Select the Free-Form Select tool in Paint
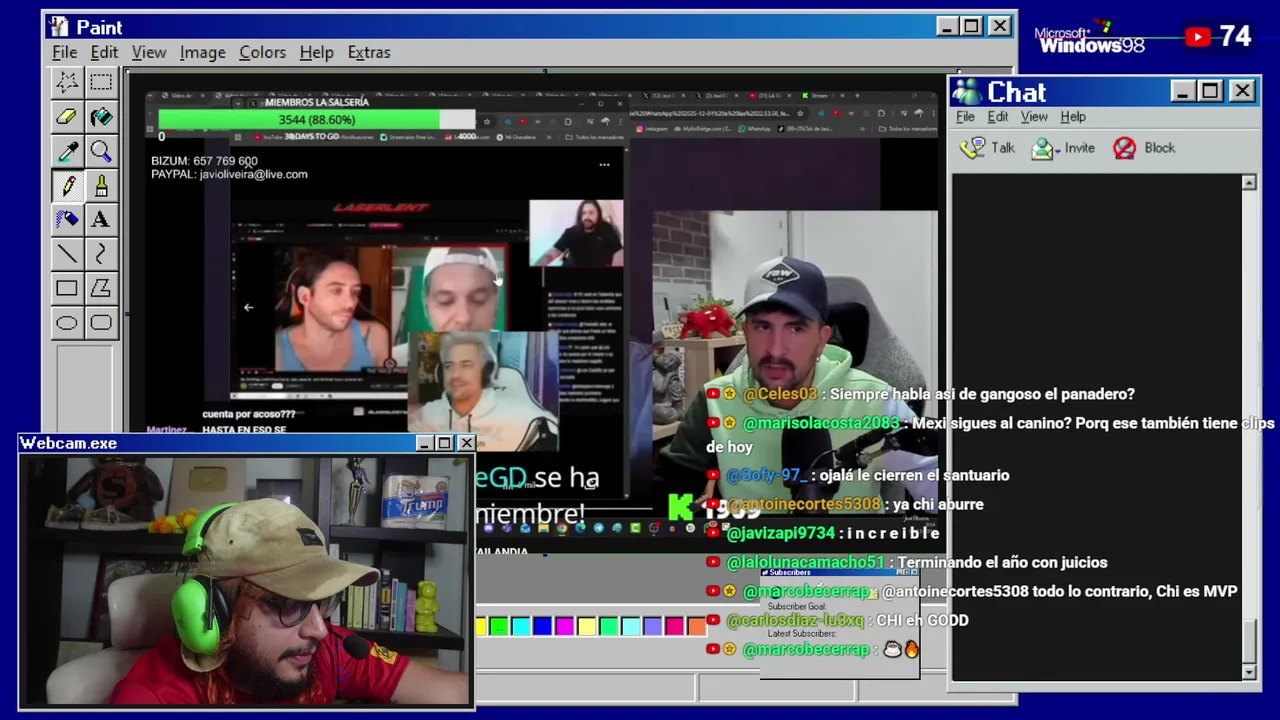 tap(67, 82)
